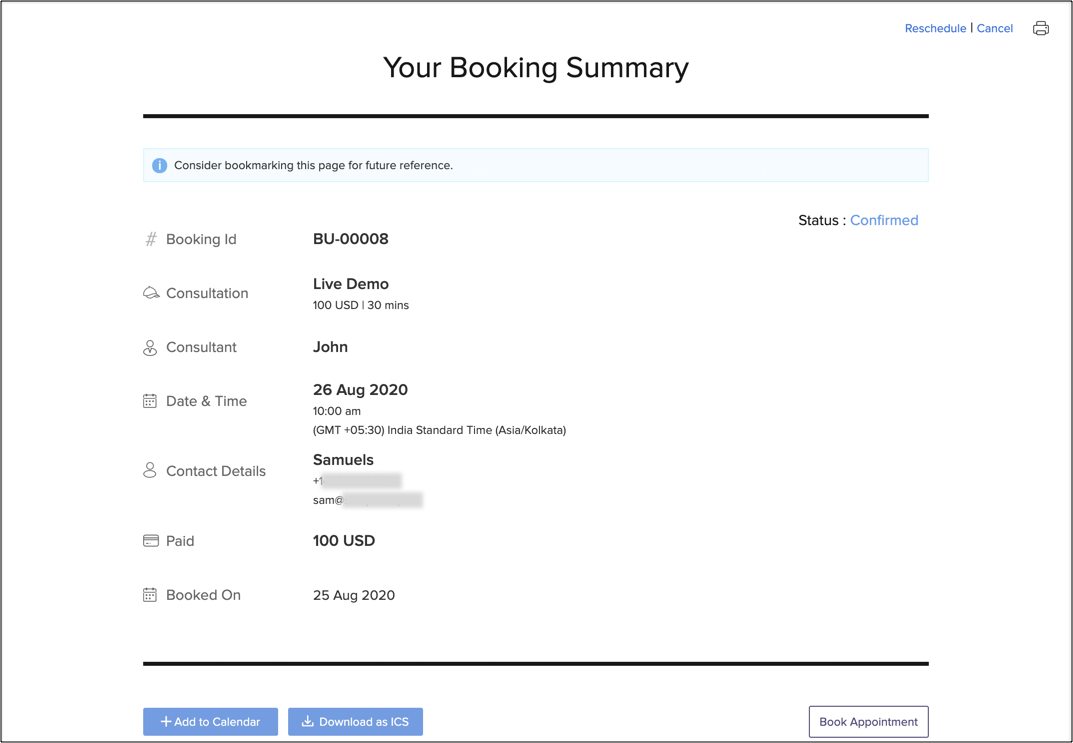
Task: Click the blue info icon
Action: (x=159, y=165)
